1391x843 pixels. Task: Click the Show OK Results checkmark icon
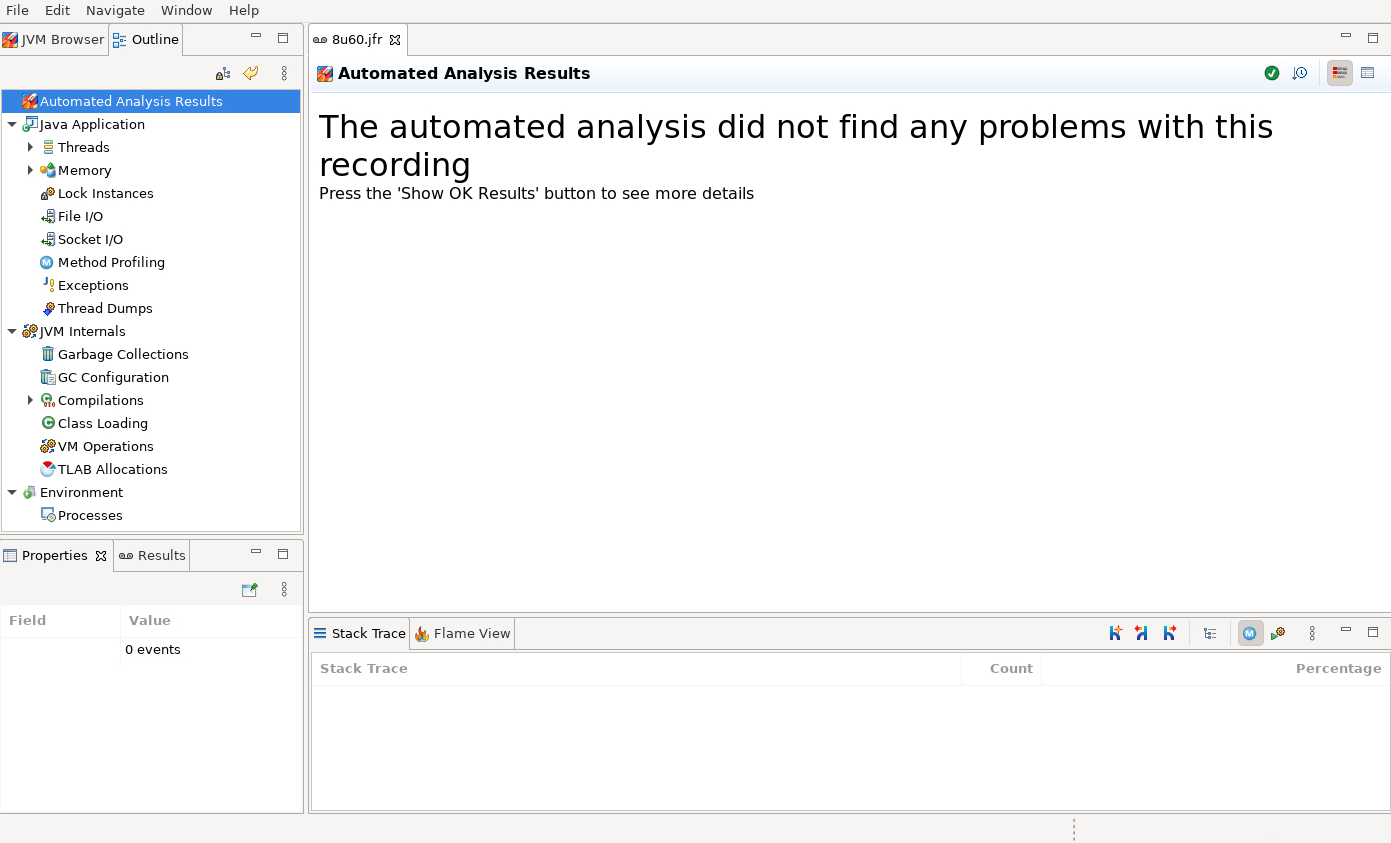[1271, 73]
